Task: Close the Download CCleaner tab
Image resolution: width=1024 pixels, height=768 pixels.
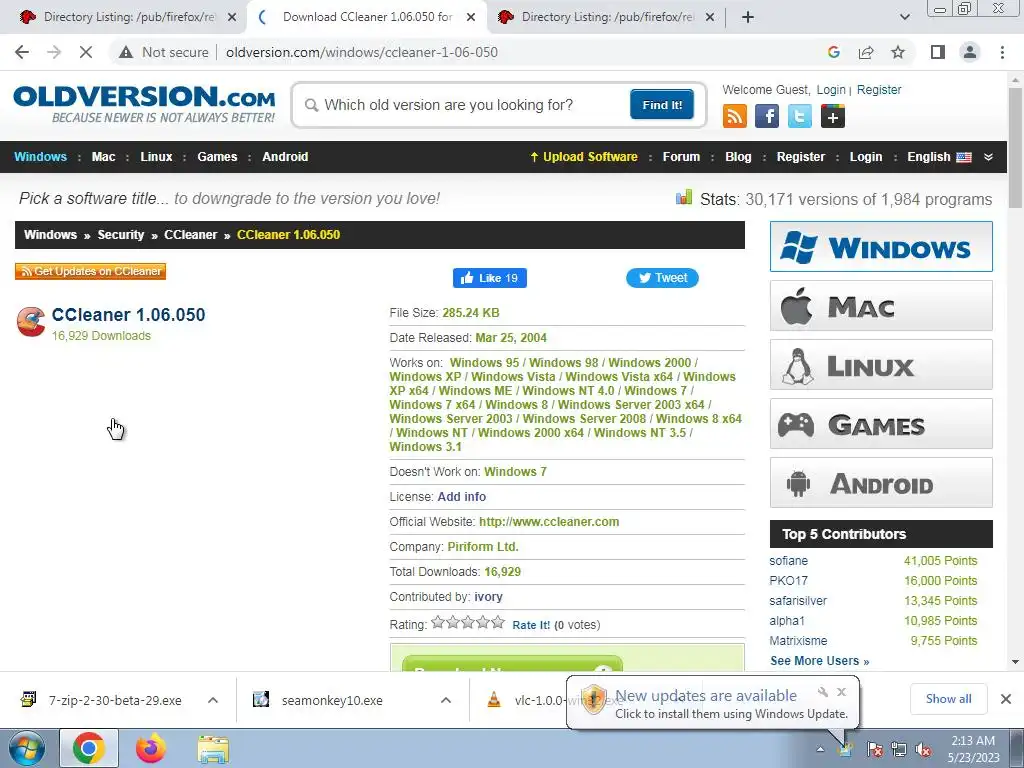Action: pos(470,17)
